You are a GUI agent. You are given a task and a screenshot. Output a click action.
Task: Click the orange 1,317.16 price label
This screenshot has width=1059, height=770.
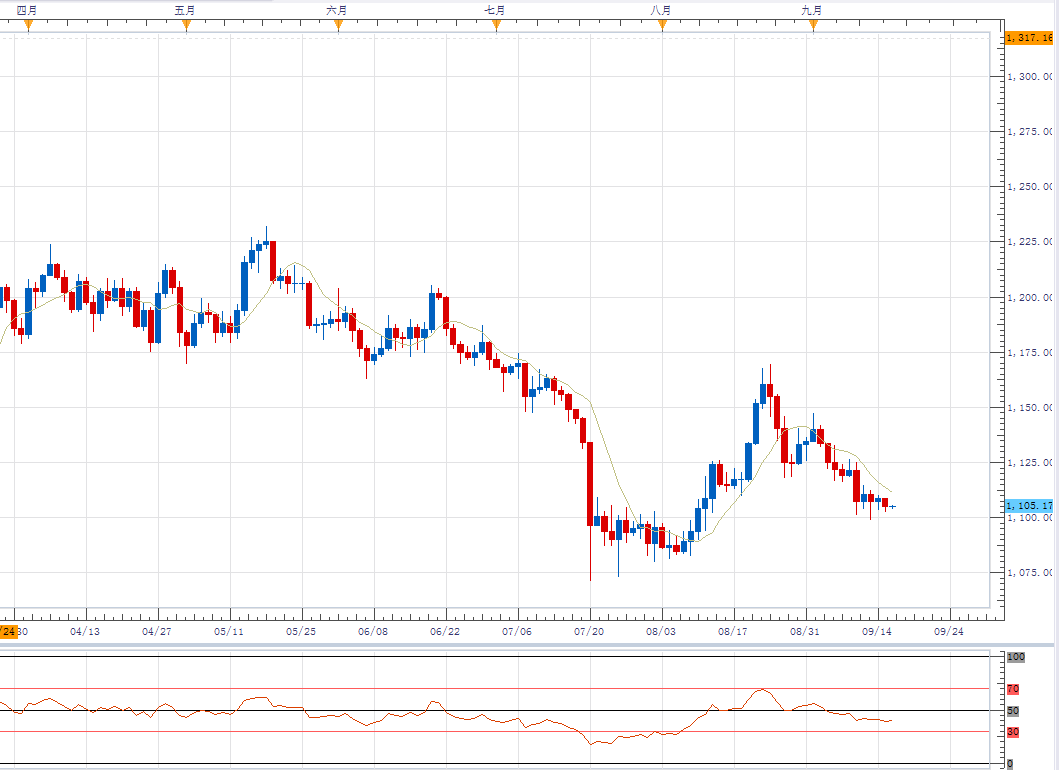pos(1029,37)
